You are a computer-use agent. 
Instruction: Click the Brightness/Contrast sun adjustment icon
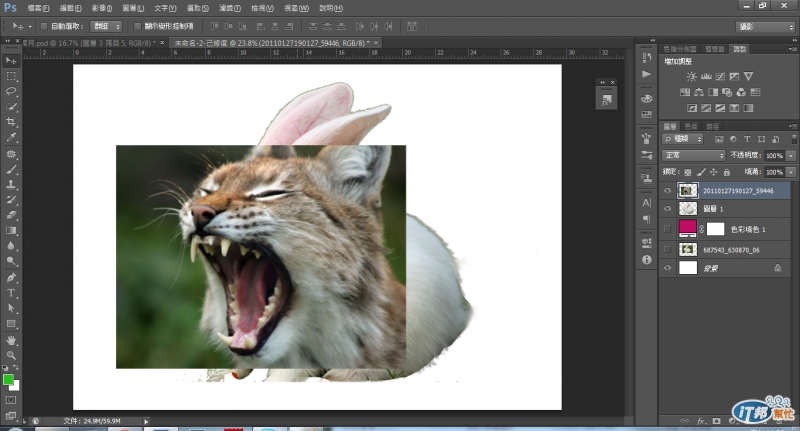tap(691, 76)
